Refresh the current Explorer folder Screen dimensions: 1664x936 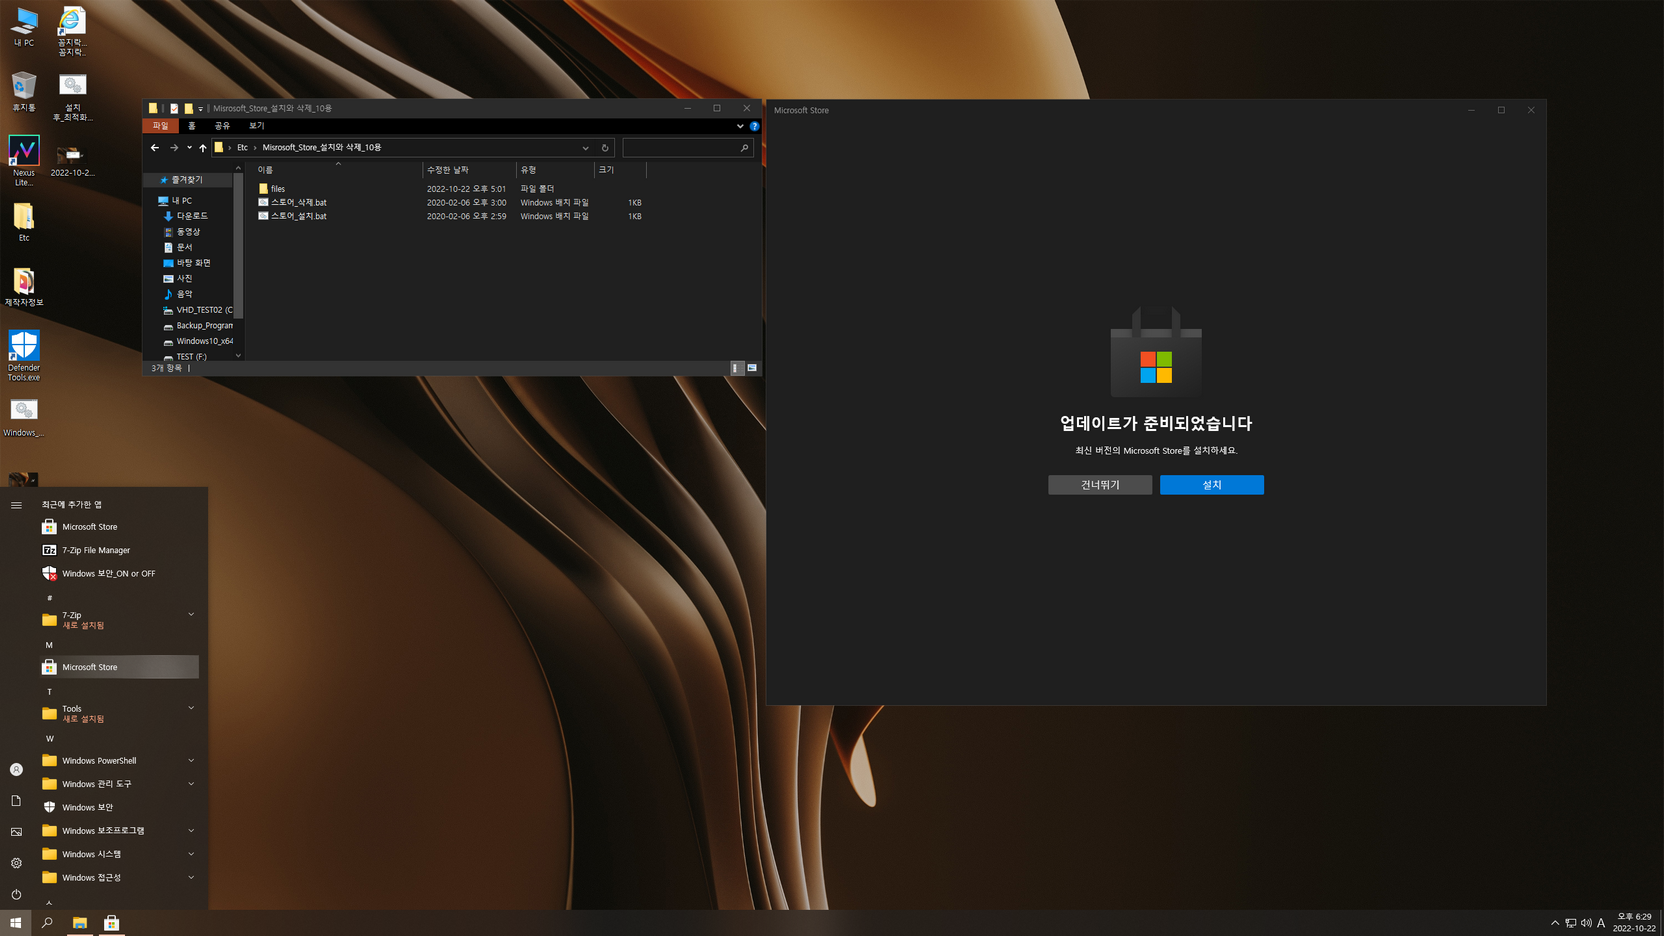tap(605, 148)
